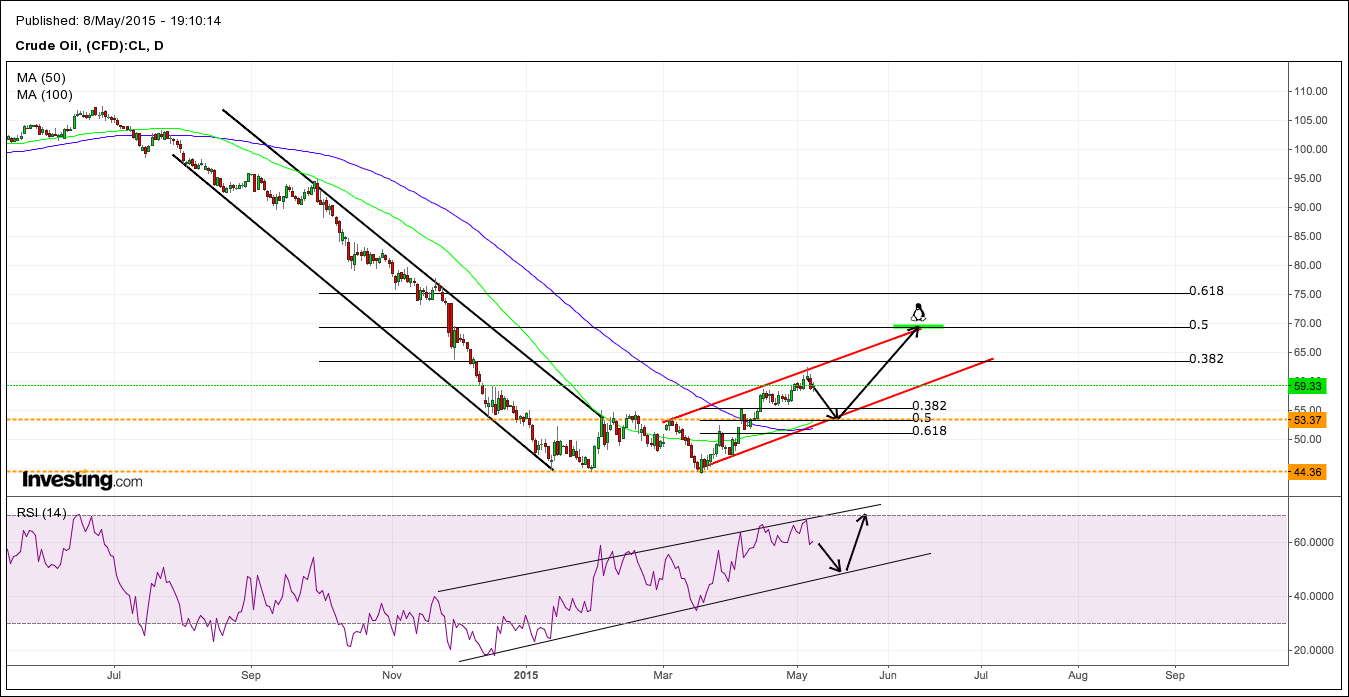Click the green 59.33 current price label
This screenshot has width=1349, height=697.
point(1307,385)
